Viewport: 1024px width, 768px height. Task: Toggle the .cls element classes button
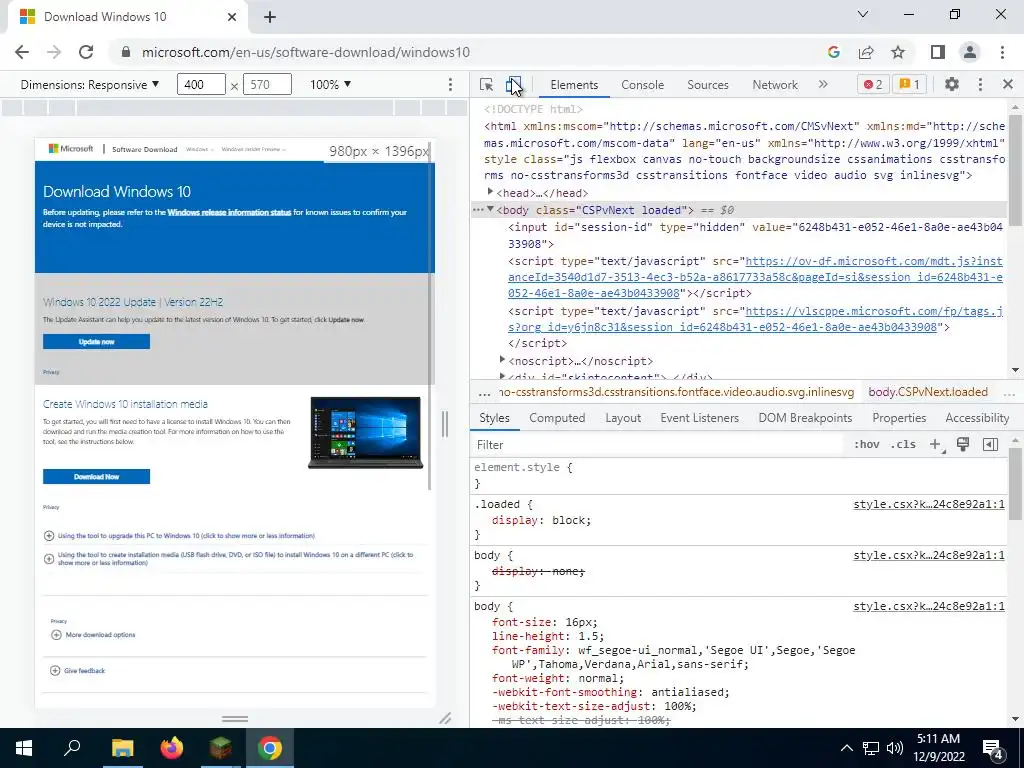point(903,445)
